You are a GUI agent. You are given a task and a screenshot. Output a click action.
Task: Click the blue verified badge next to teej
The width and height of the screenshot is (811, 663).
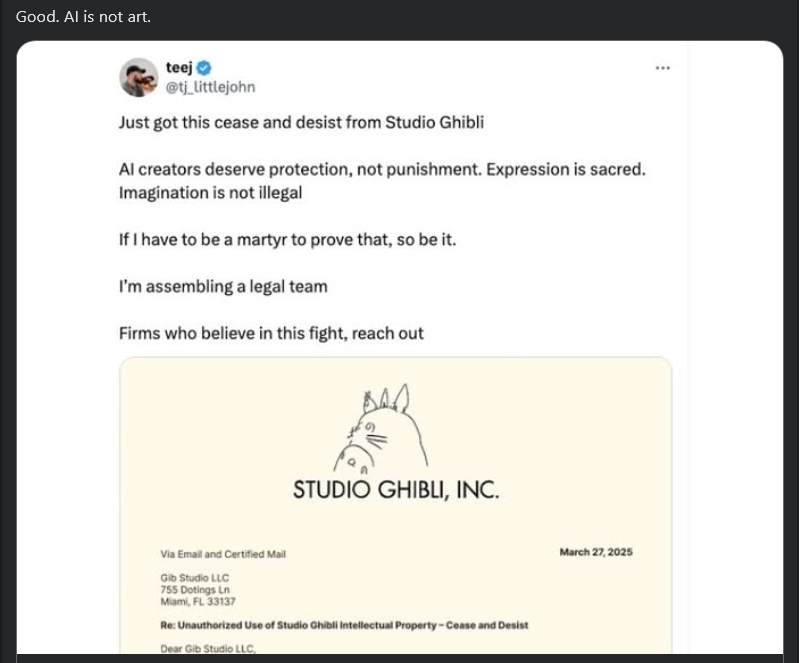click(203, 69)
